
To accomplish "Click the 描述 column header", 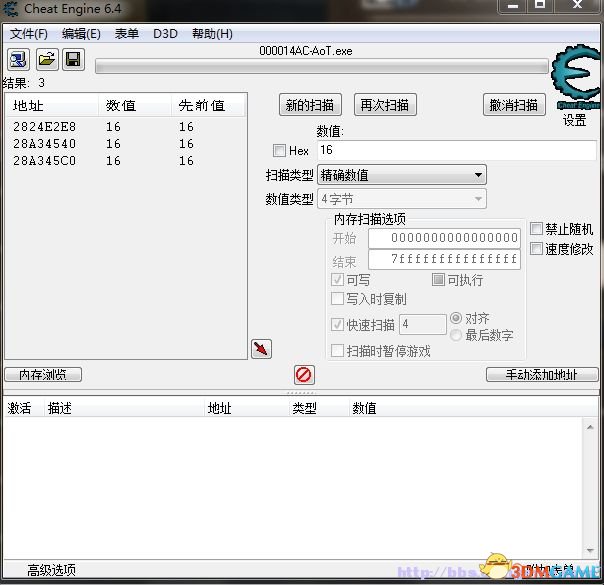I will [x=123, y=408].
